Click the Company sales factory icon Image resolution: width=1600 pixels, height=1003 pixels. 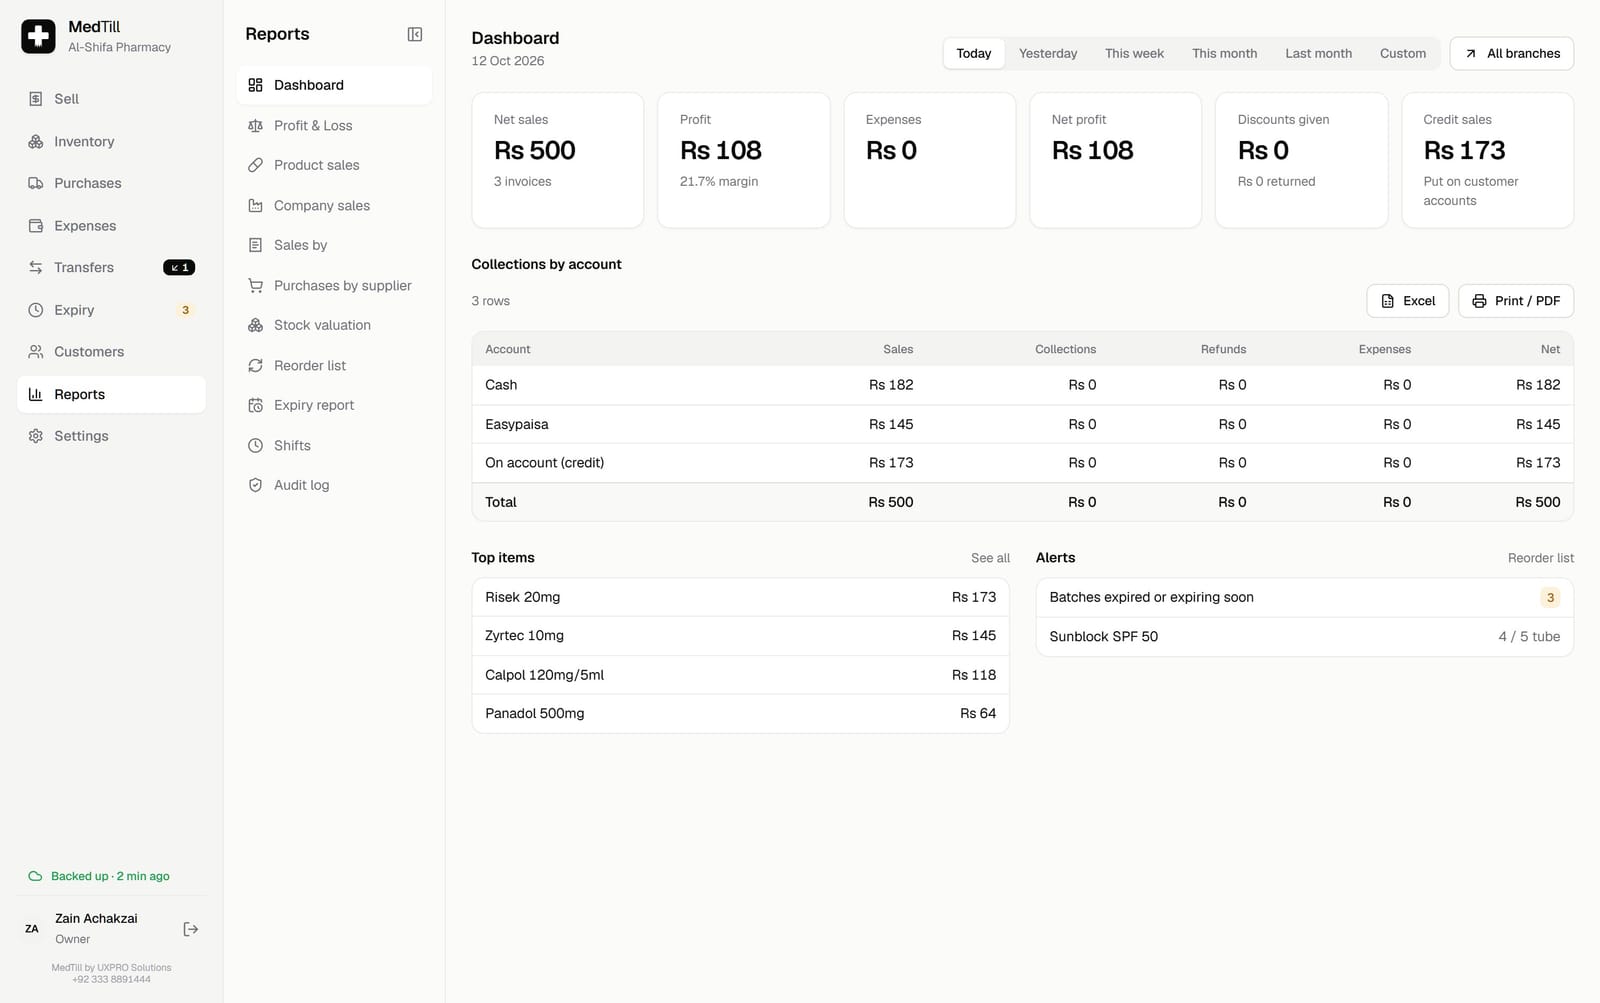tap(255, 205)
